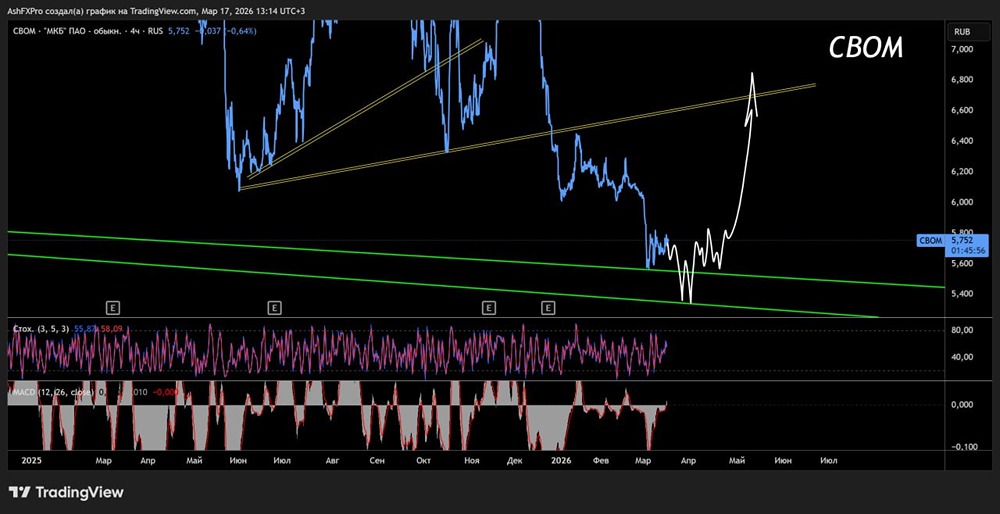Click the E marker between Июн and Июл 2025
1000x514 pixels.
274,308
